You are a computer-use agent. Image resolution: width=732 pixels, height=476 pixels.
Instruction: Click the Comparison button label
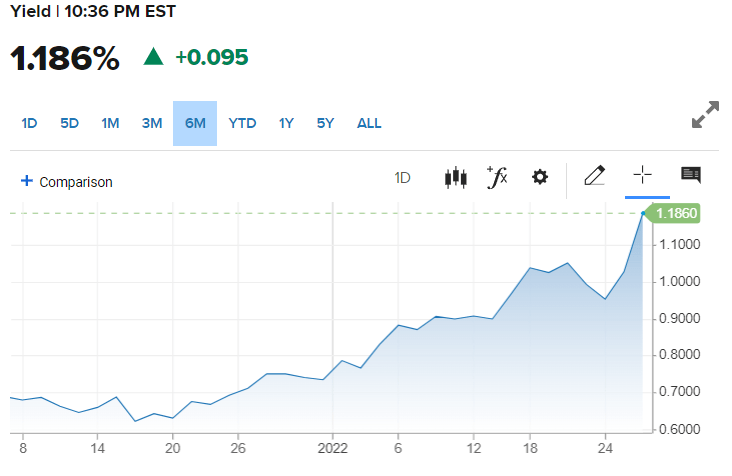click(x=75, y=182)
